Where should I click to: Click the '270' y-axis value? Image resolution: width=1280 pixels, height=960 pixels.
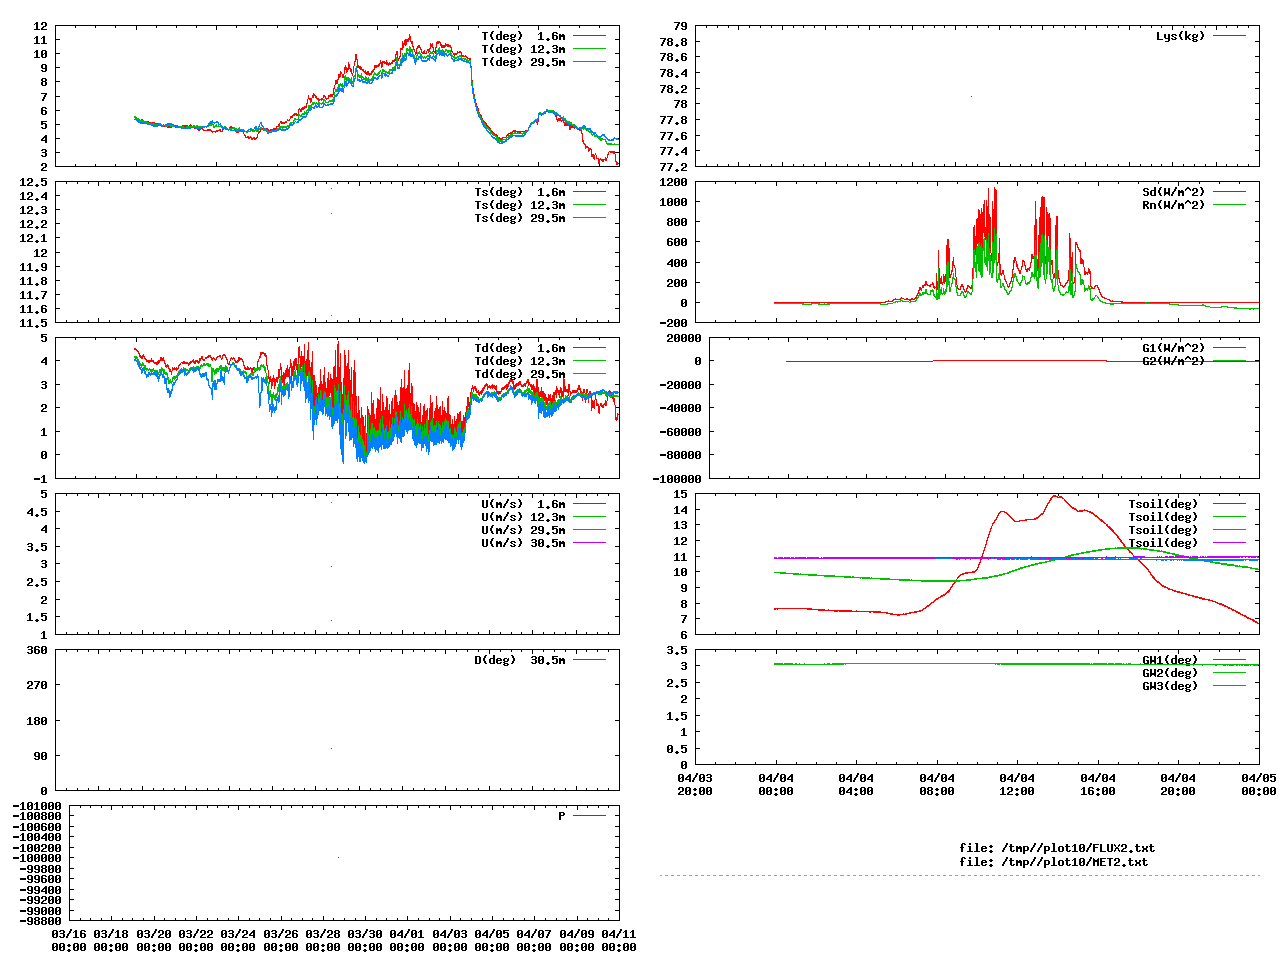coord(37,685)
